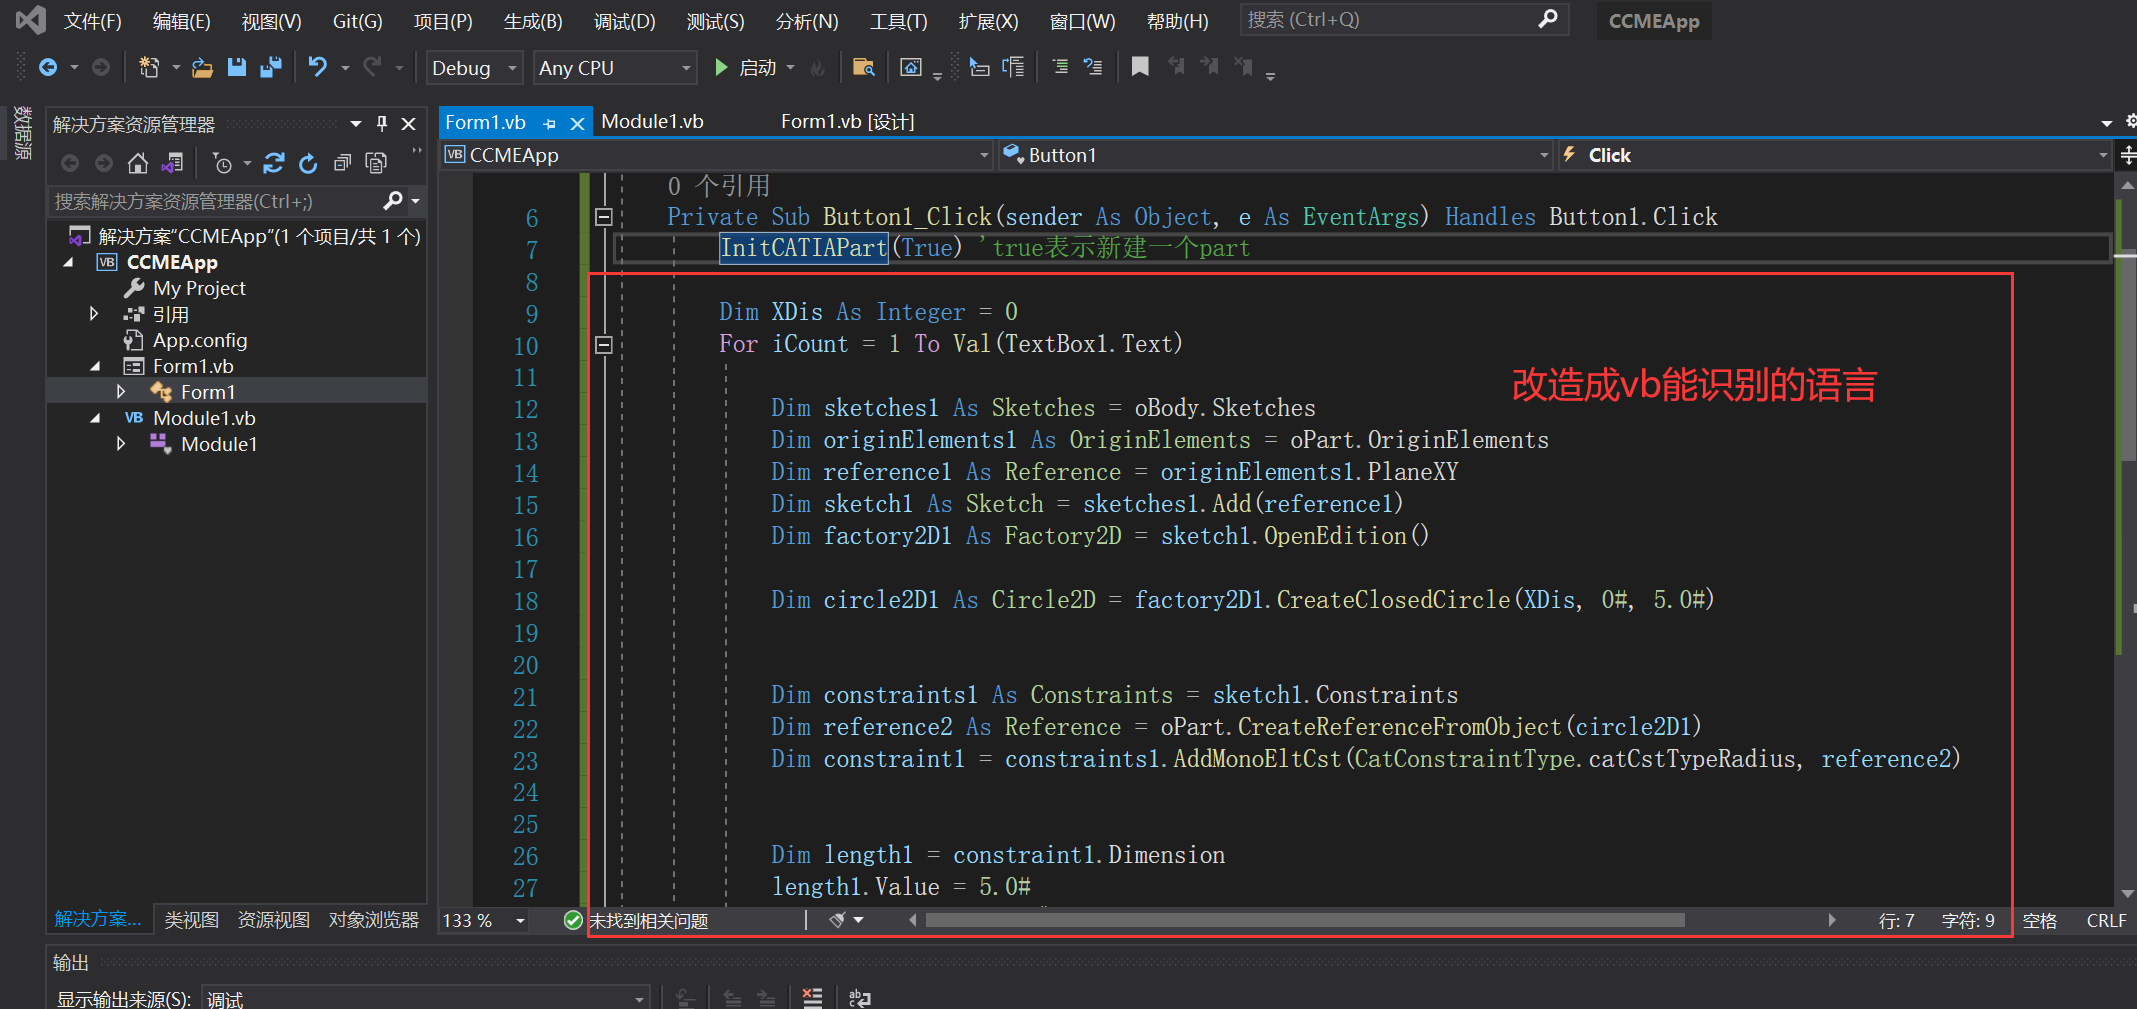This screenshot has width=2137, height=1009.
Task: Undo the last action
Action: pyautogui.click(x=317, y=68)
